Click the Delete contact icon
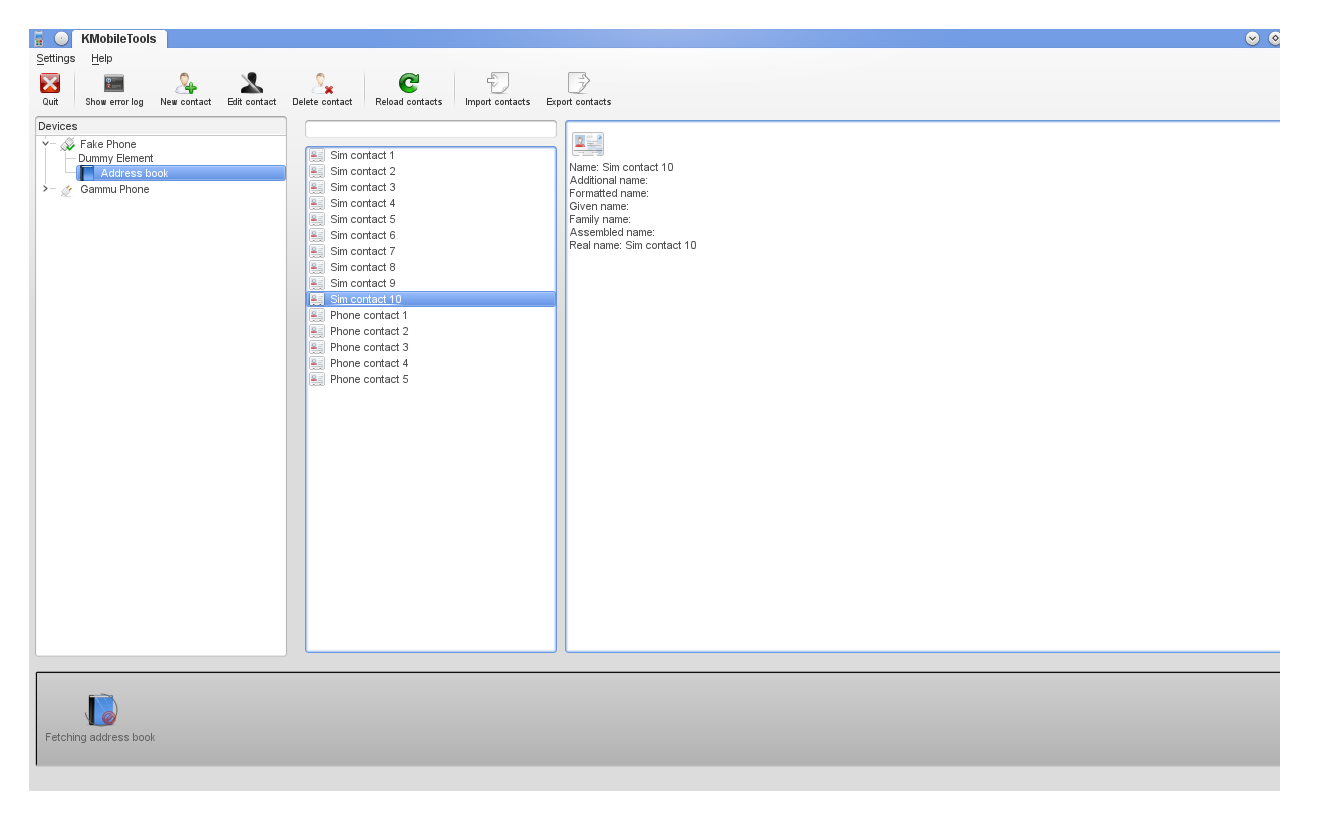Image resolution: width=1338 pixels, height=820 pixels. 322,84
